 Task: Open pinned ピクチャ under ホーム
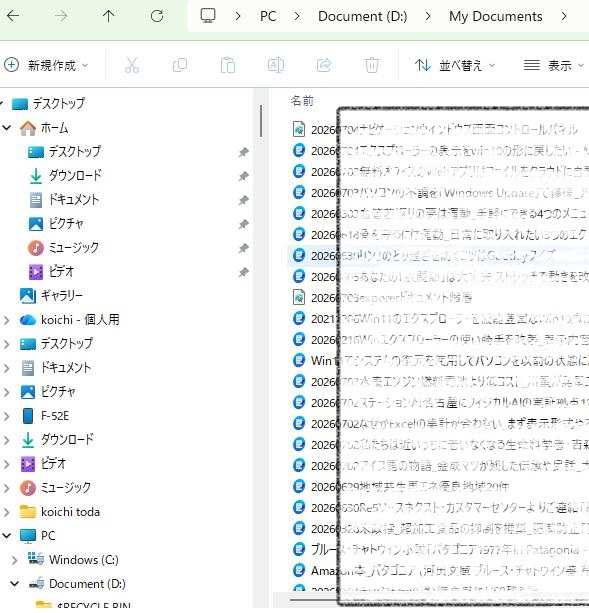[56, 224]
